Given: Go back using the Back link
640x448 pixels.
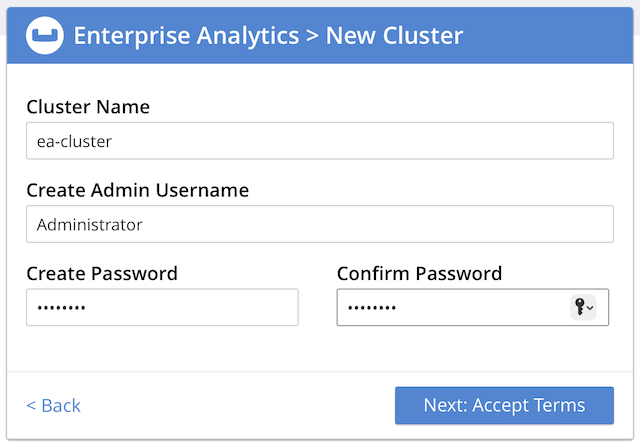Looking at the screenshot, I should [x=54, y=405].
